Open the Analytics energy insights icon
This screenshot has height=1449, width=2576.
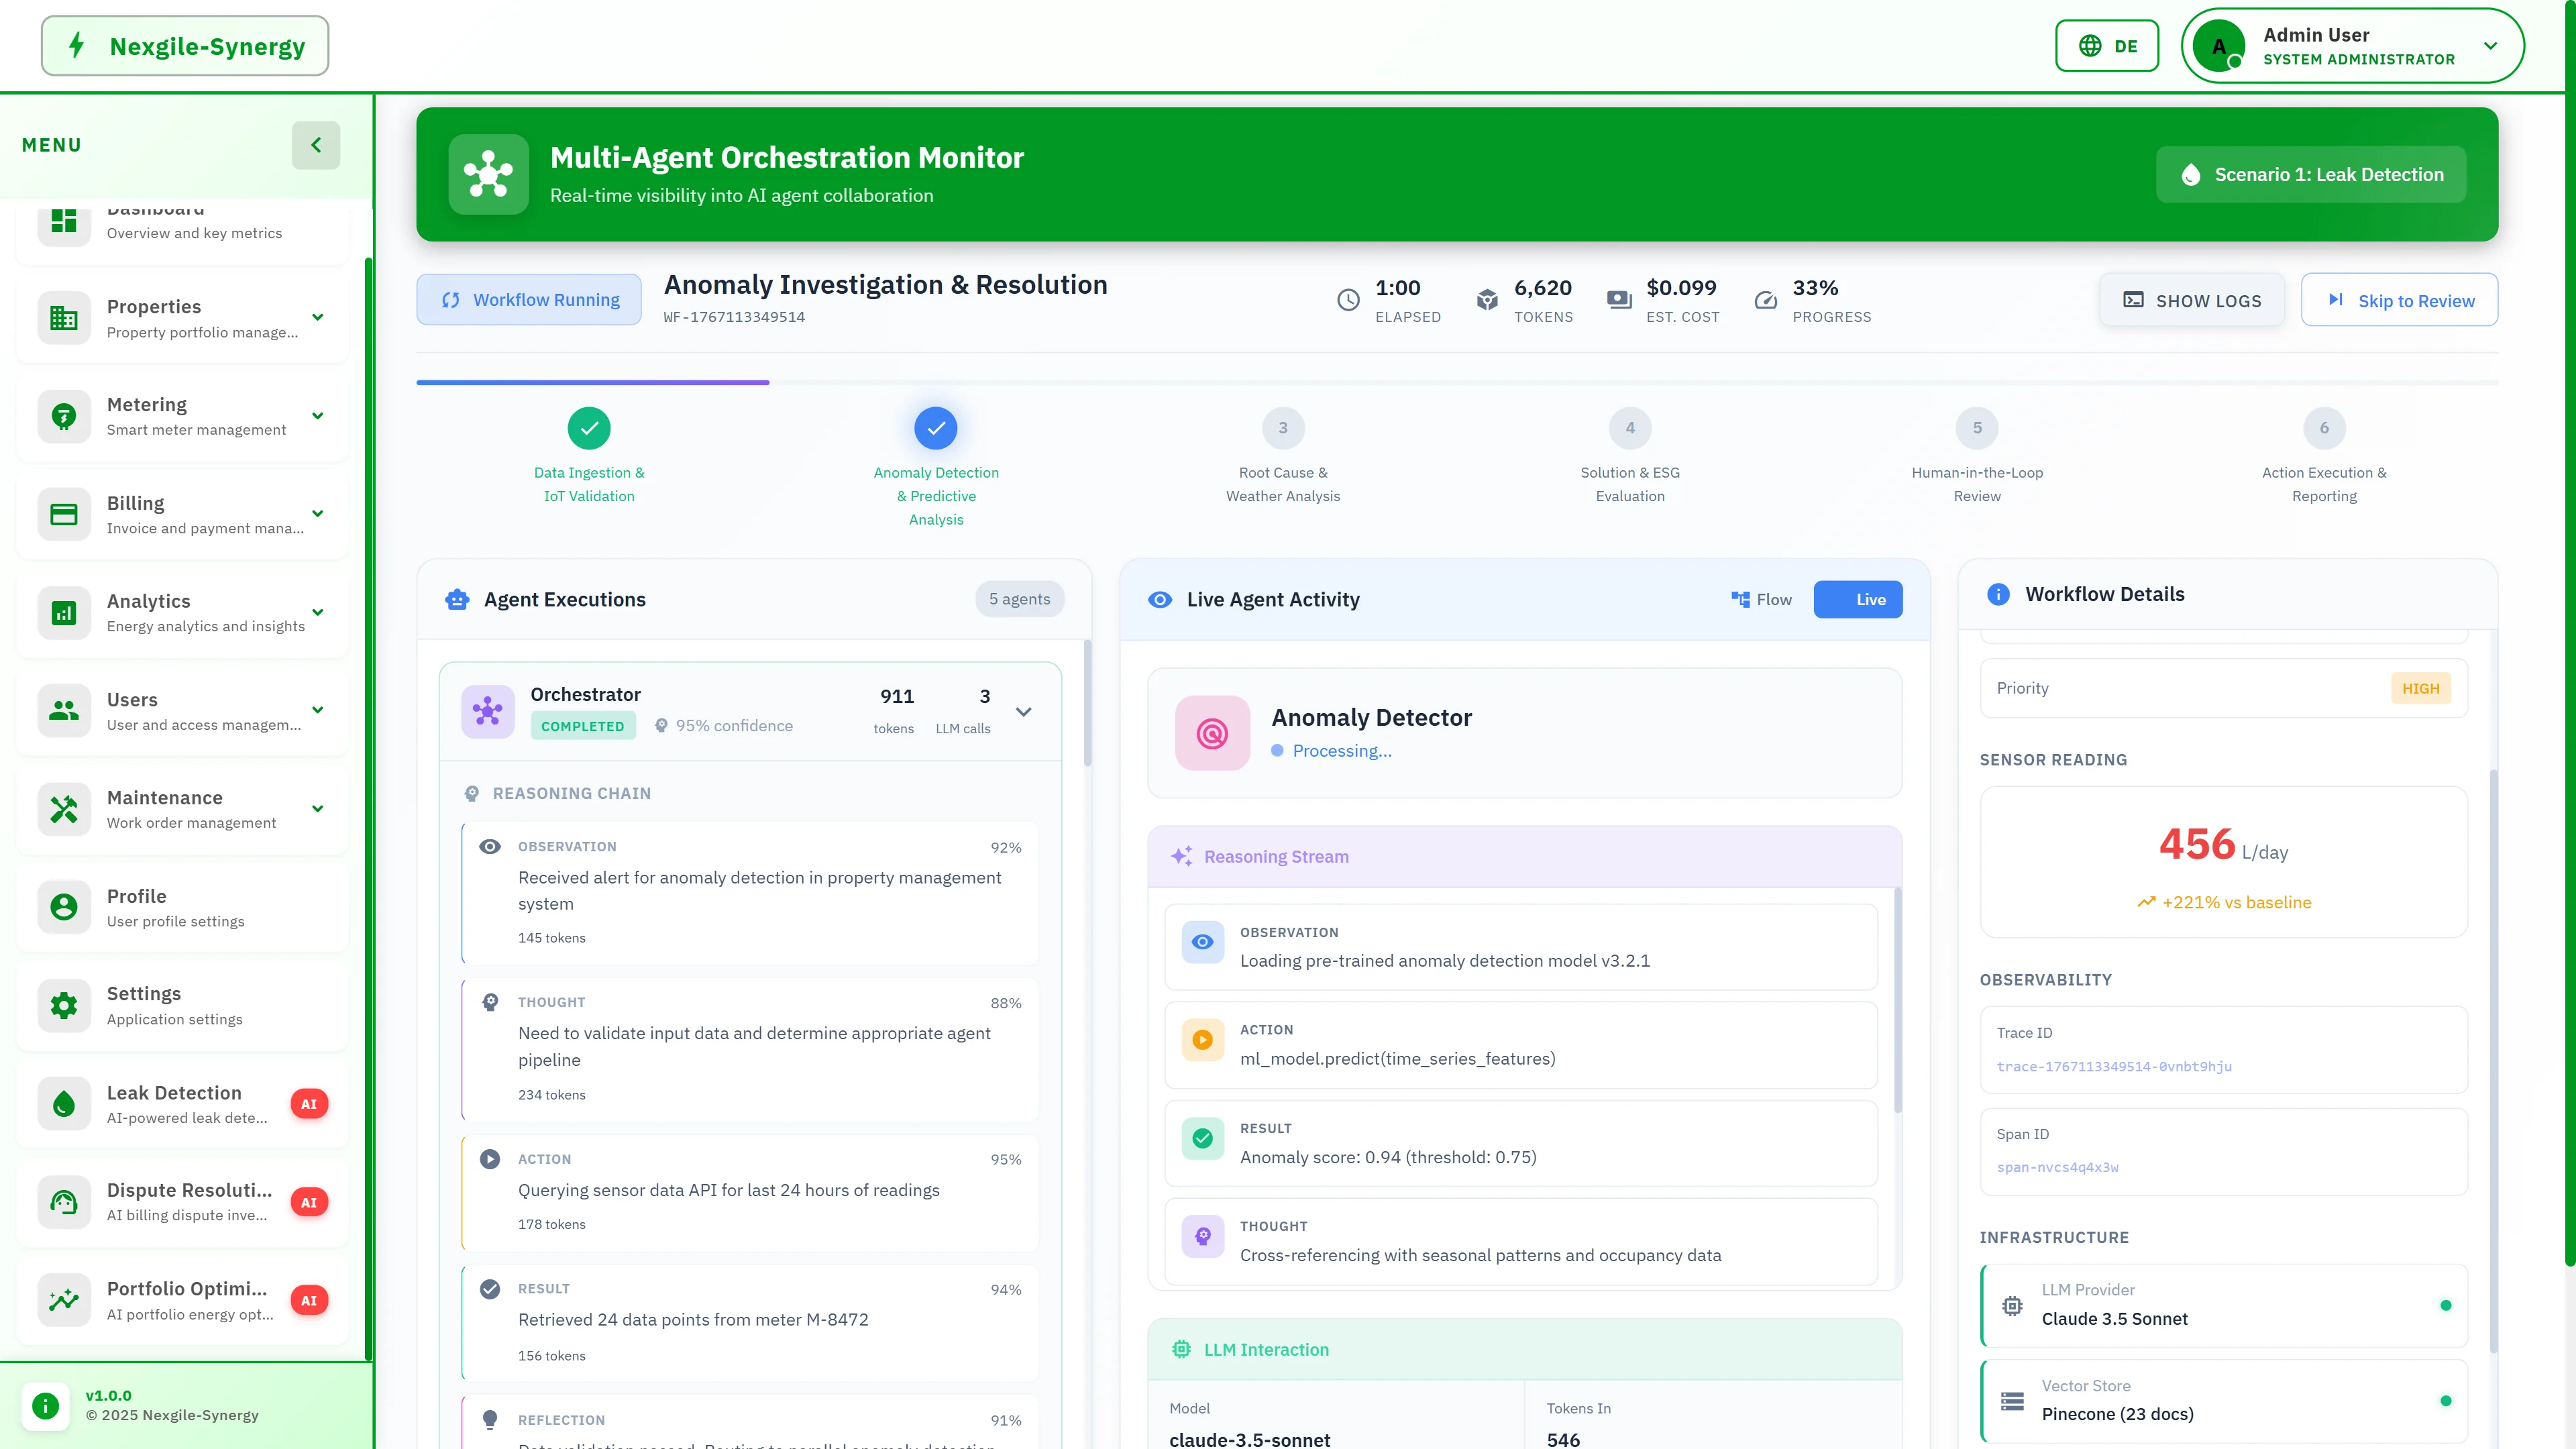coord(63,612)
